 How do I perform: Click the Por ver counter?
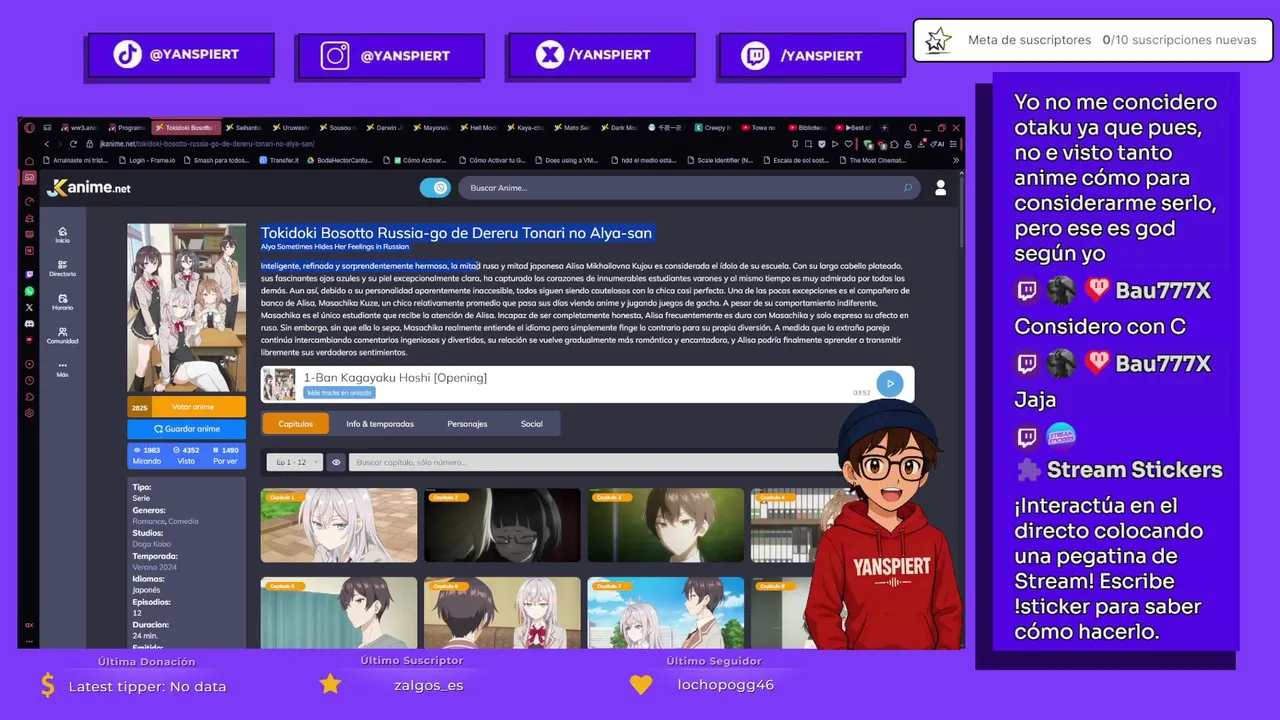[x=225, y=456]
